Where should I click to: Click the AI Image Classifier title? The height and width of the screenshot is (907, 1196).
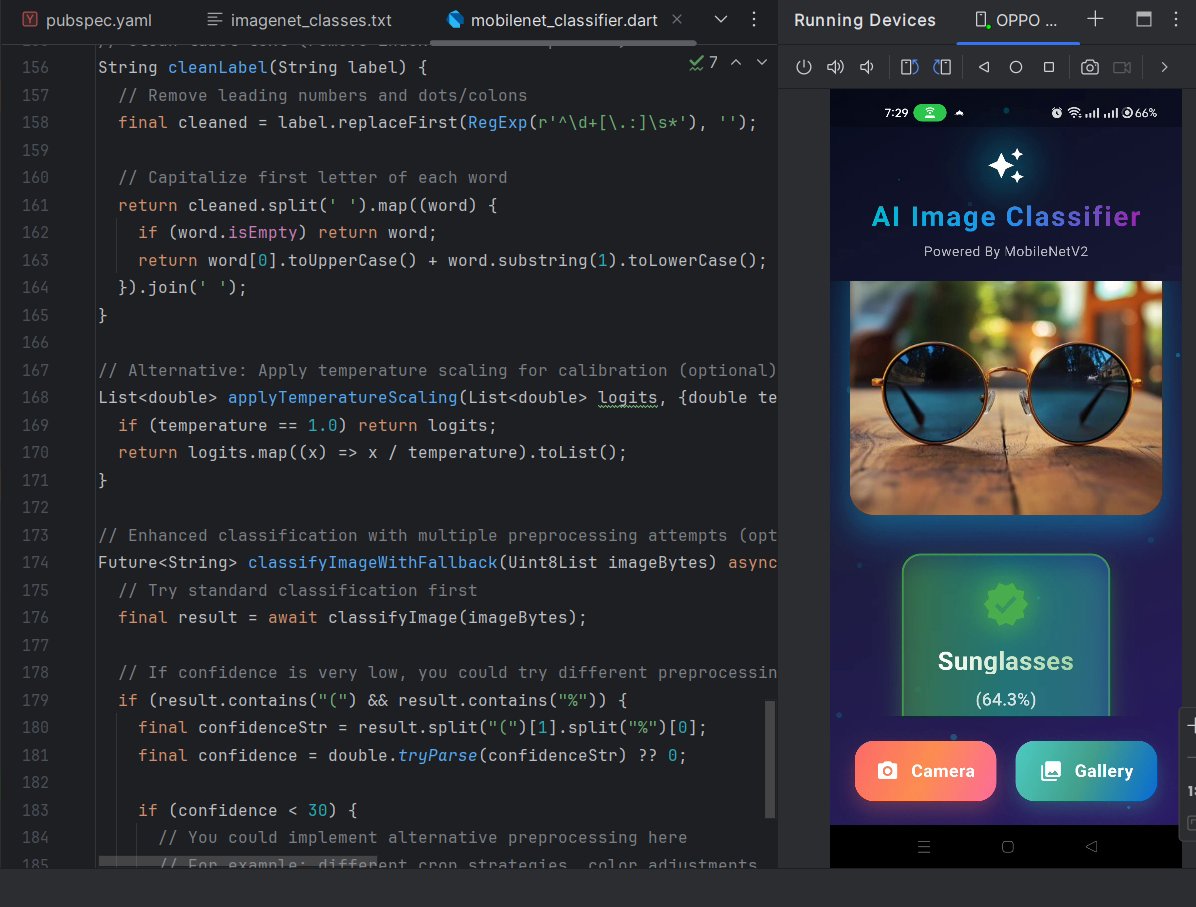(1005, 217)
